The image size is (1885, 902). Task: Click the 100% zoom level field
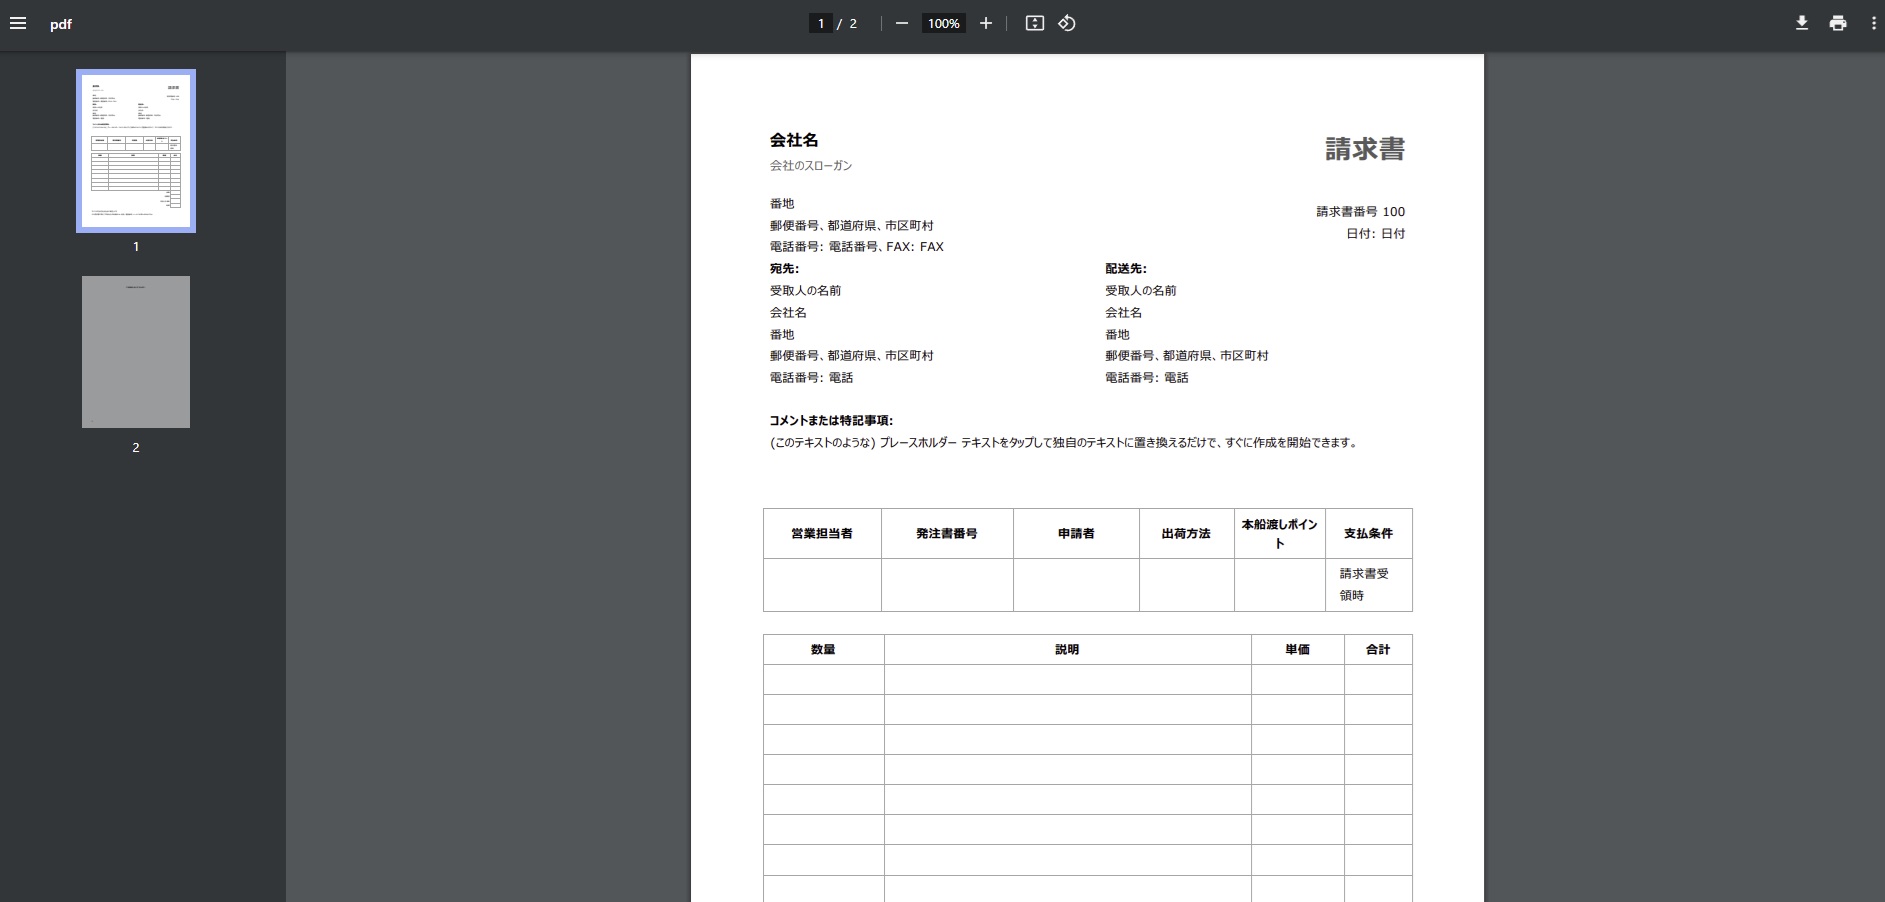(943, 23)
